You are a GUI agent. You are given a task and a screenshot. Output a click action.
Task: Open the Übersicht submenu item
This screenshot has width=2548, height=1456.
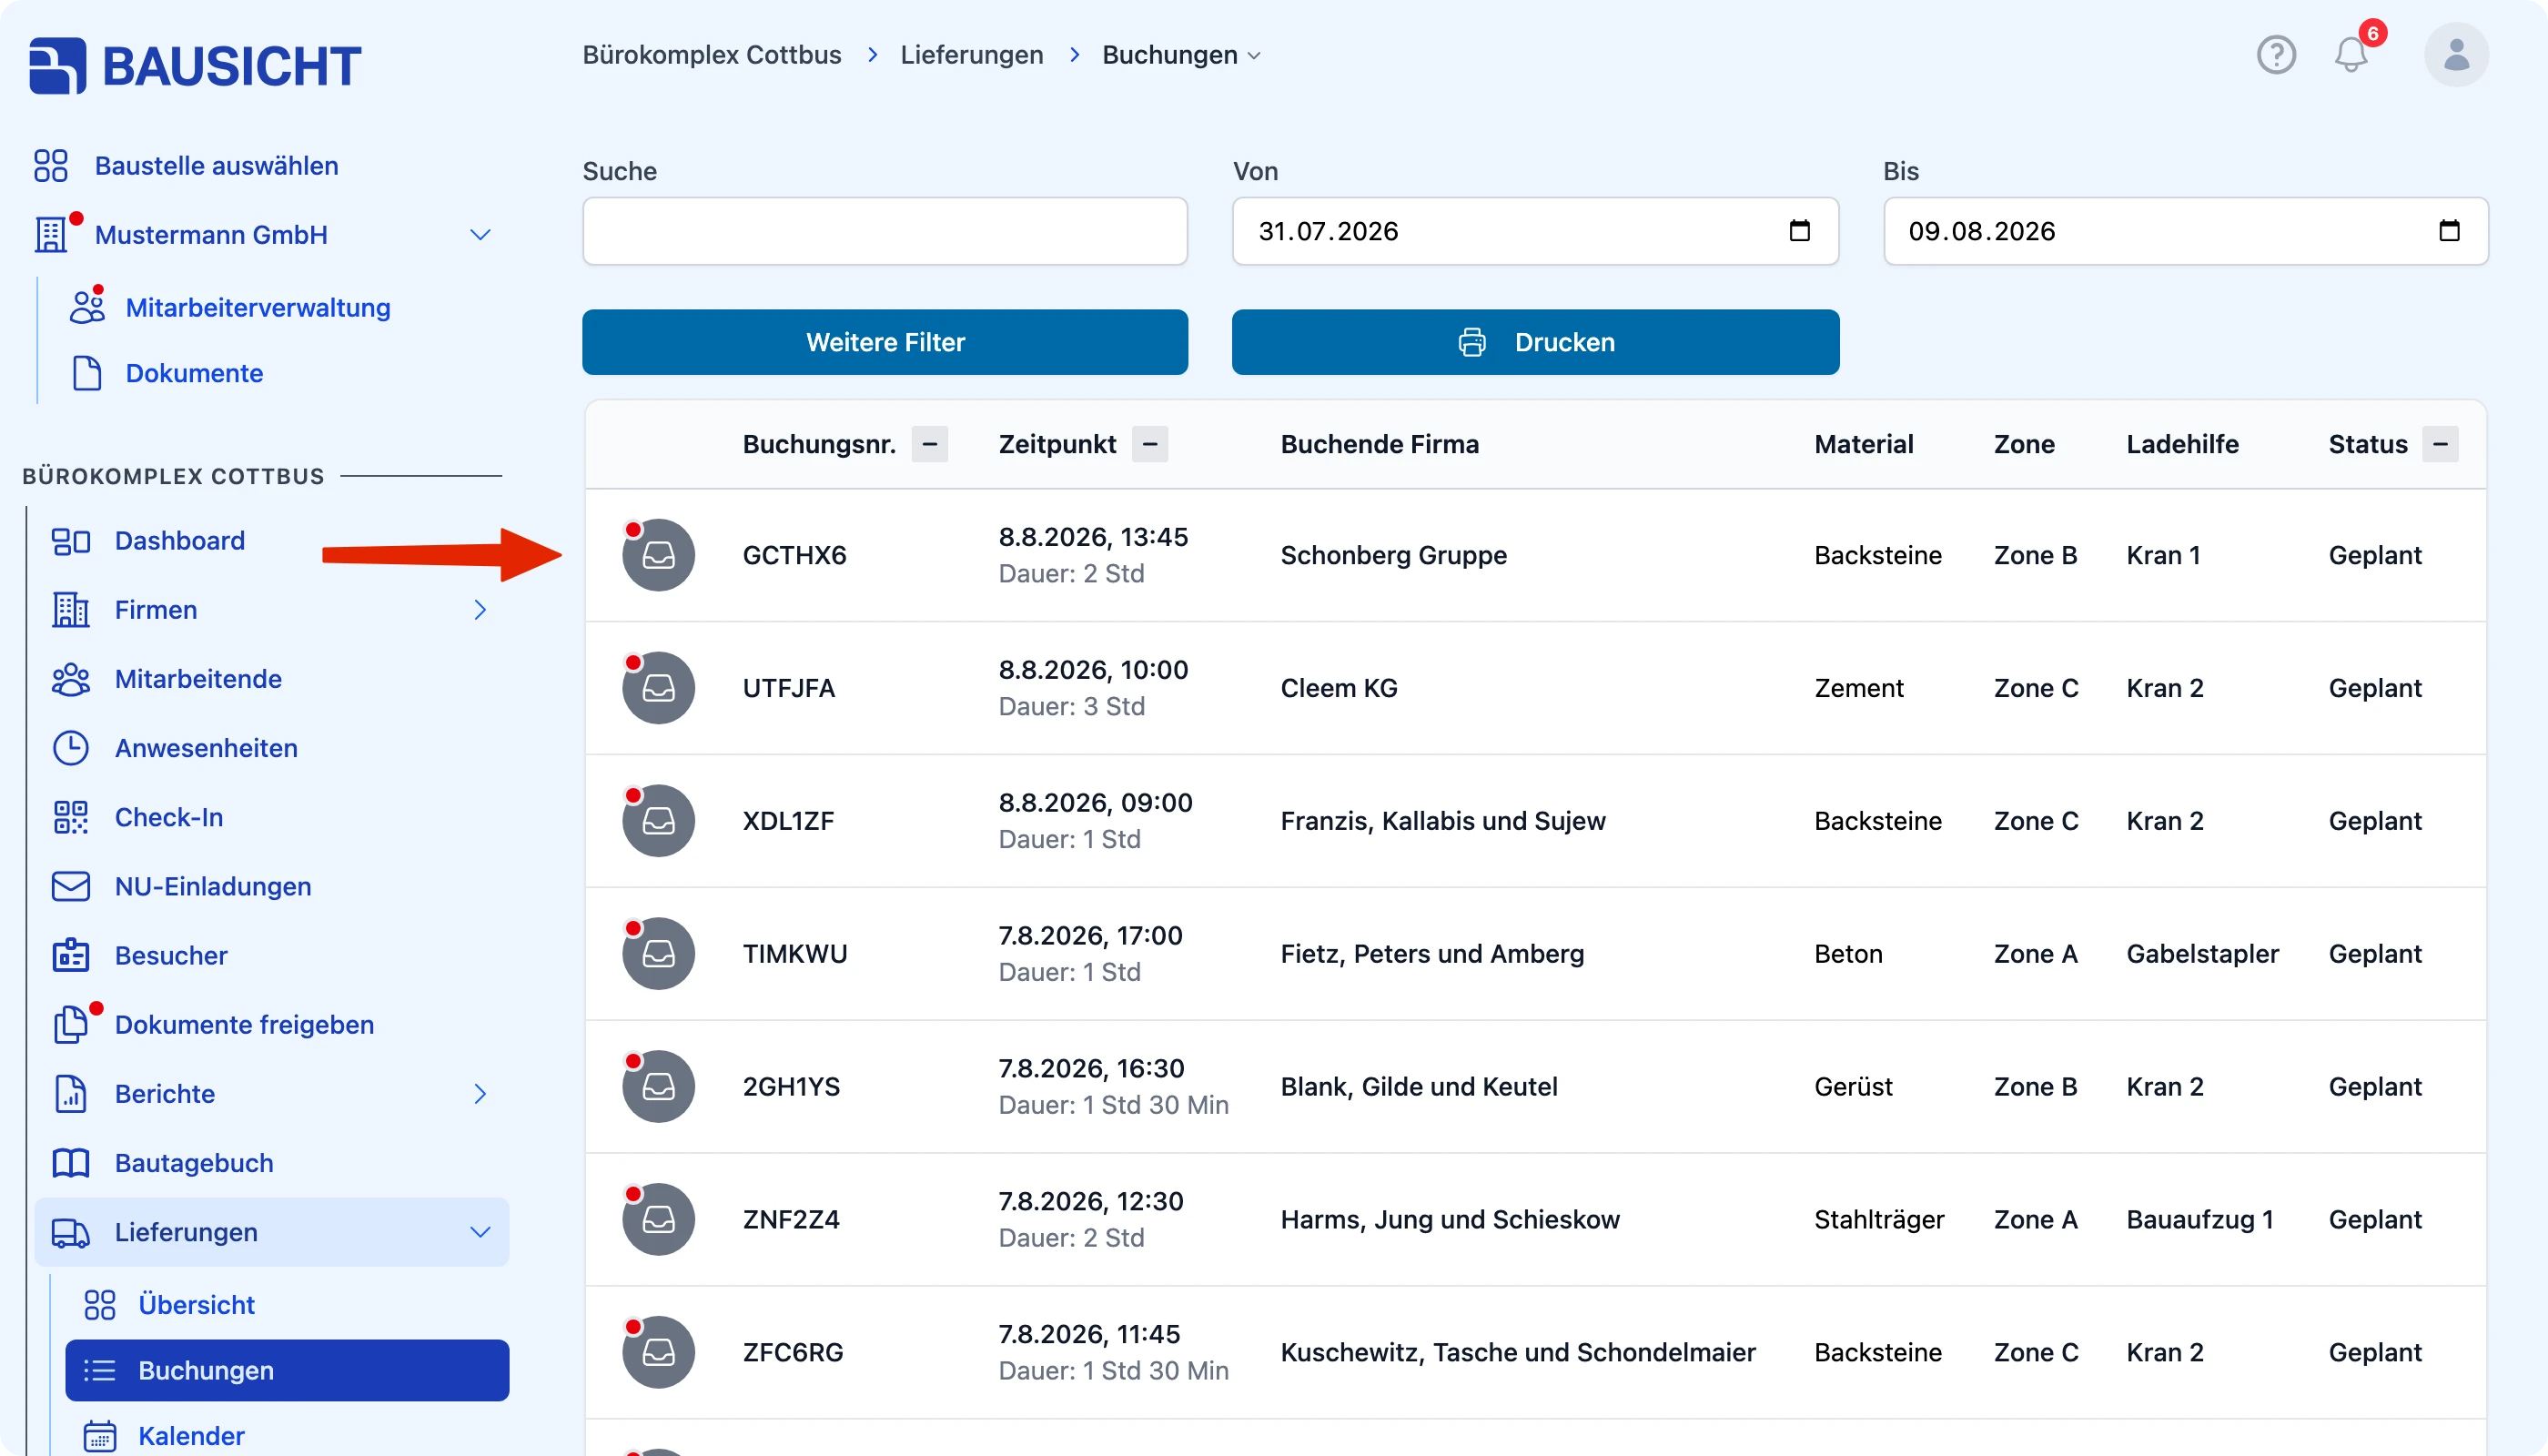pos(196,1304)
